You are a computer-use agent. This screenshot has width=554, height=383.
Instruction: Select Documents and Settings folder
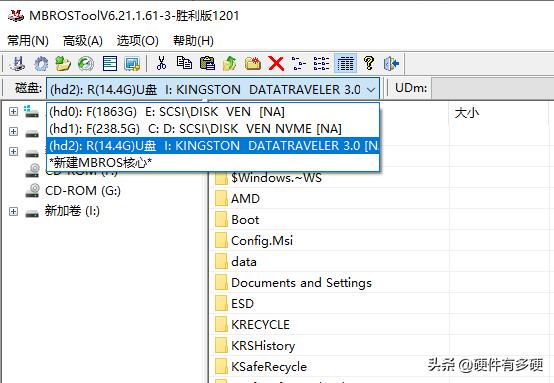(x=301, y=283)
